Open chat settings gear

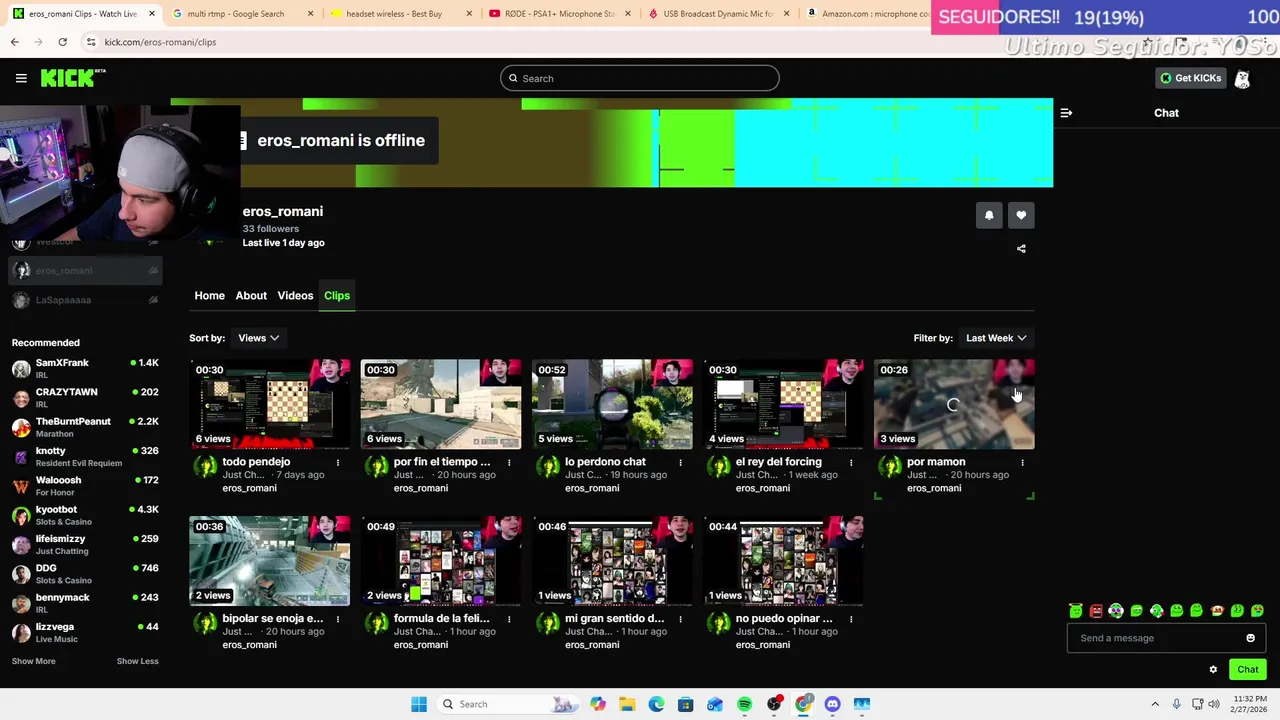(1213, 670)
